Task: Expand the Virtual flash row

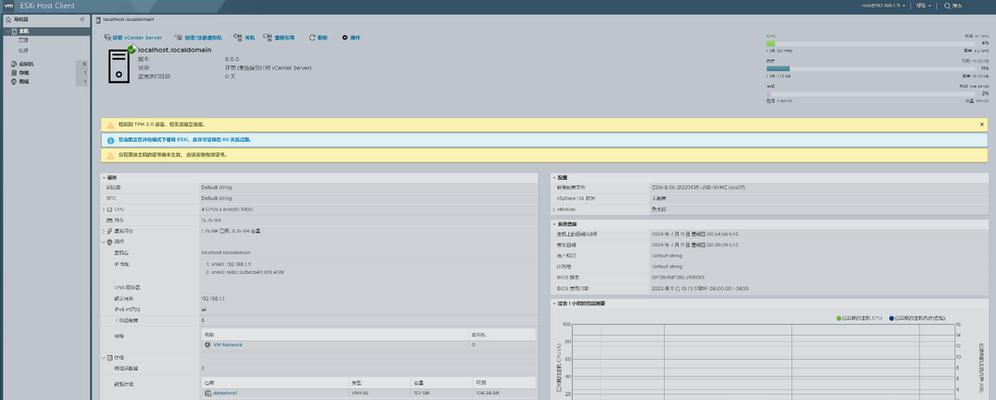Action: (104, 231)
